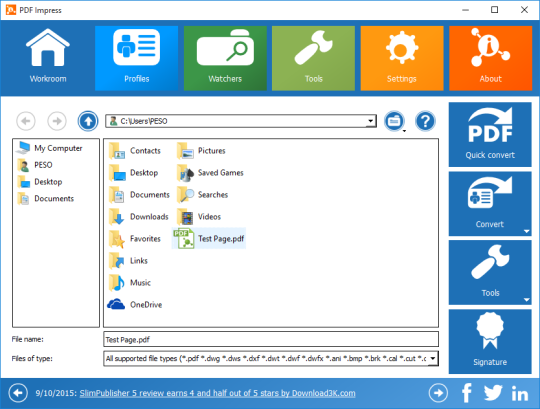The image size is (540, 409).
Task: Open the Facebook page link
Action: [467, 393]
